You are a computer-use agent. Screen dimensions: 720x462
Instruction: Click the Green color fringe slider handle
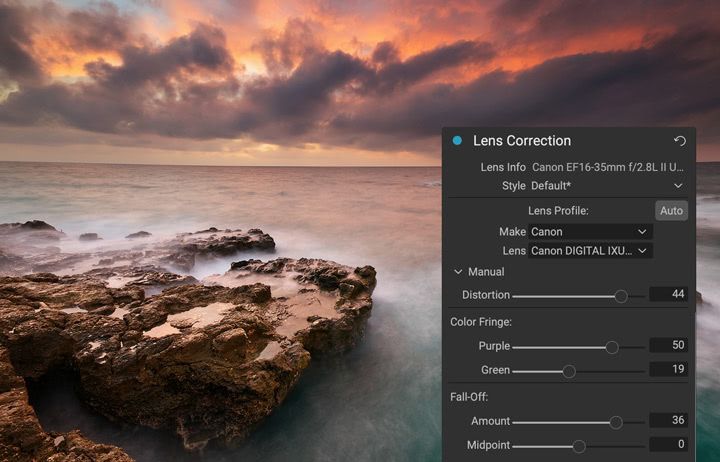(x=569, y=371)
